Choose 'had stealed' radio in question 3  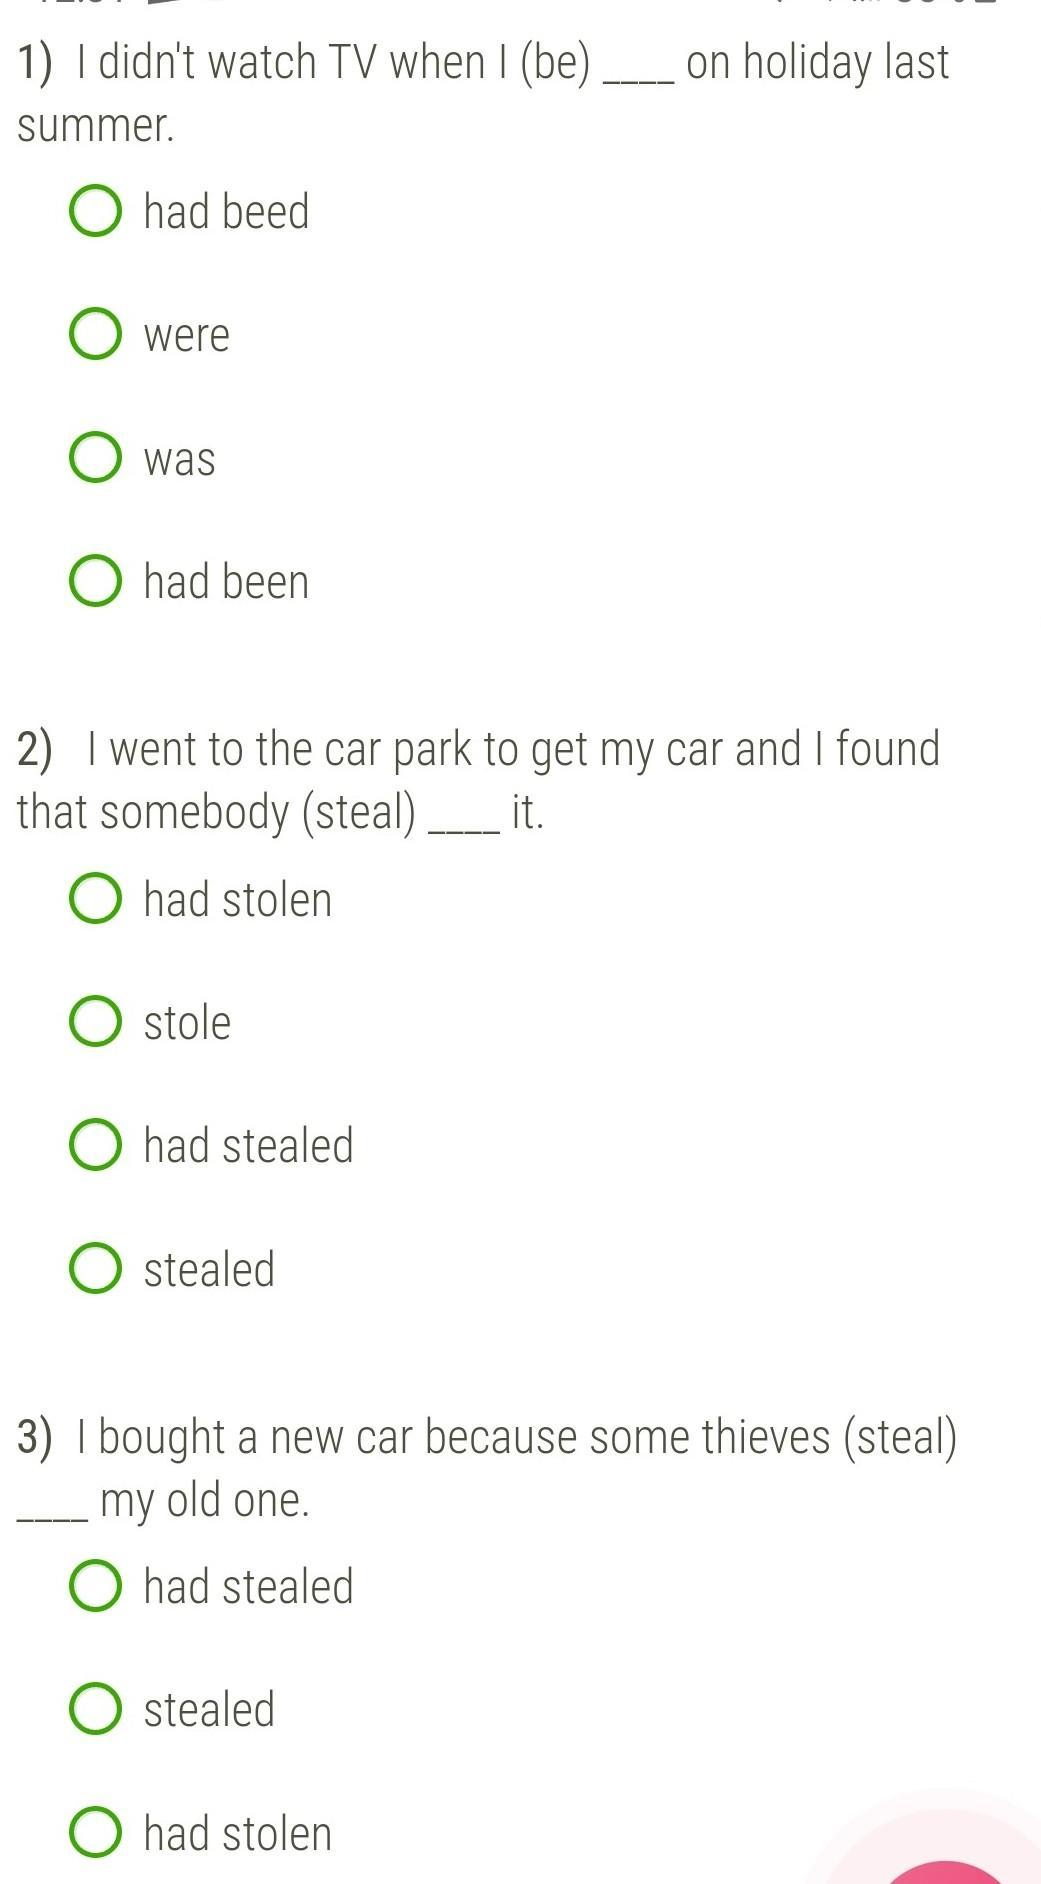[96, 1586]
